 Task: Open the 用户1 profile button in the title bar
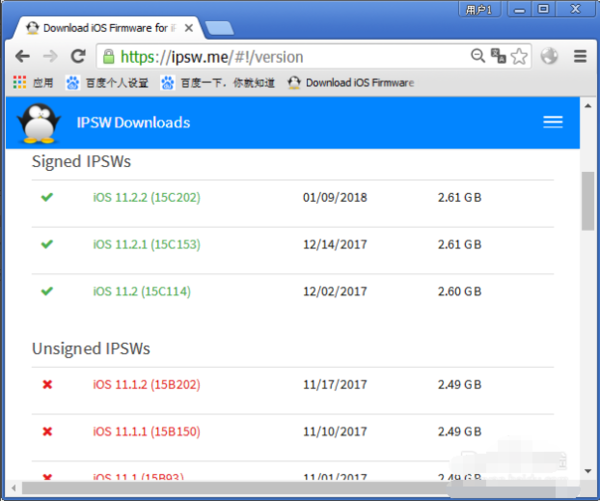pyautogui.click(x=479, y=10)
